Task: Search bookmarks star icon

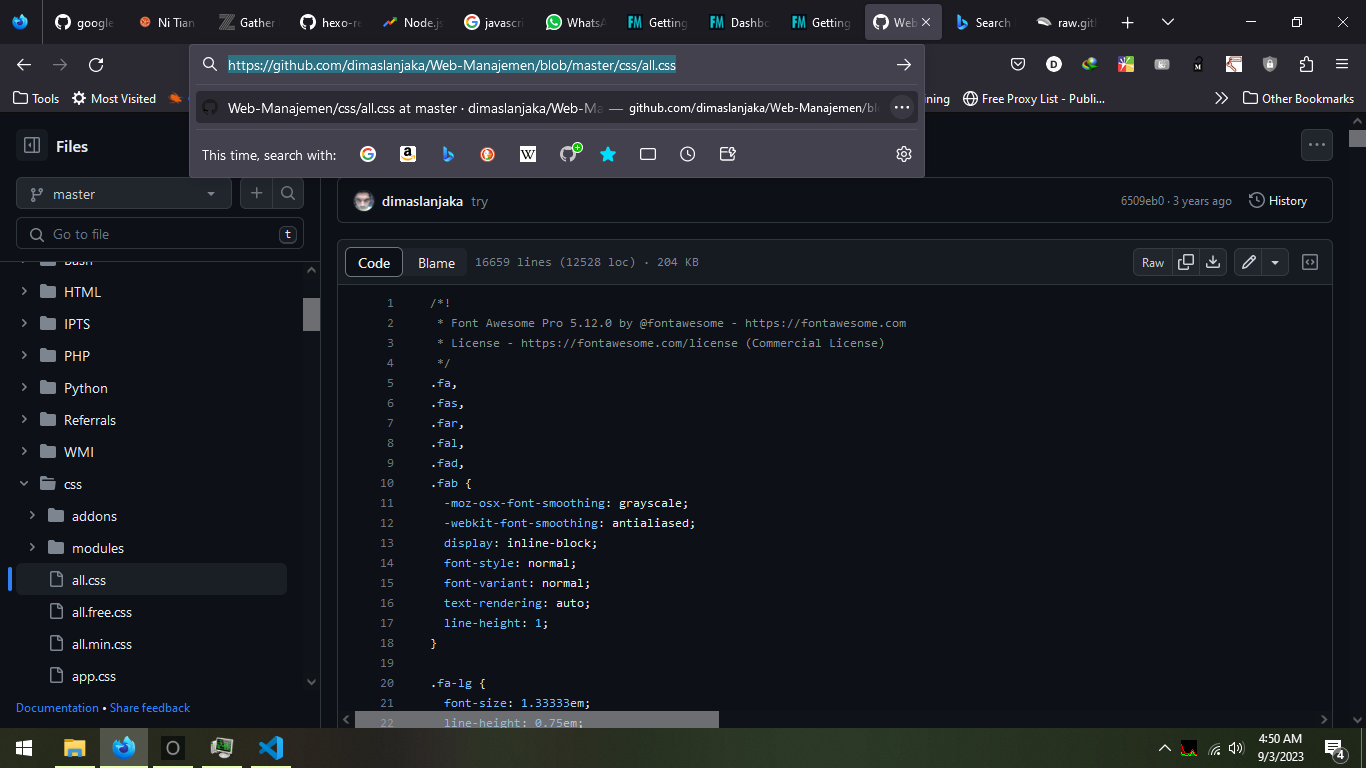Action: click(608, 154)
